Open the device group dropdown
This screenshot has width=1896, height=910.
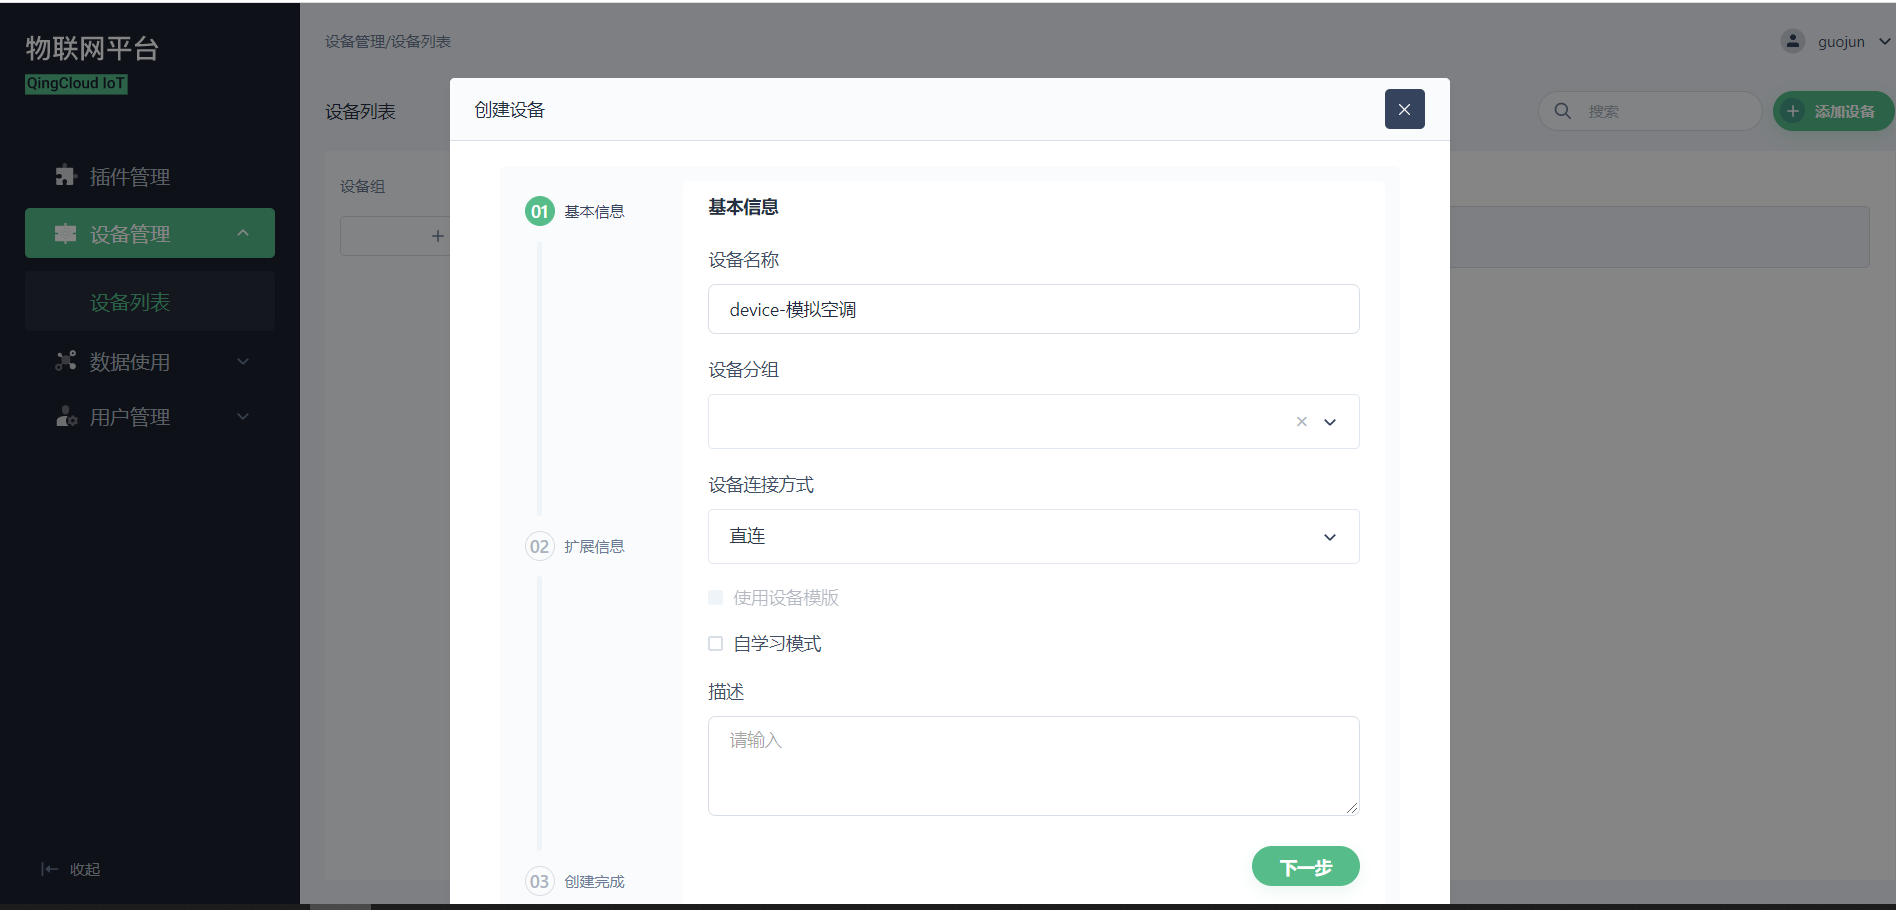tap(1329, 422)
